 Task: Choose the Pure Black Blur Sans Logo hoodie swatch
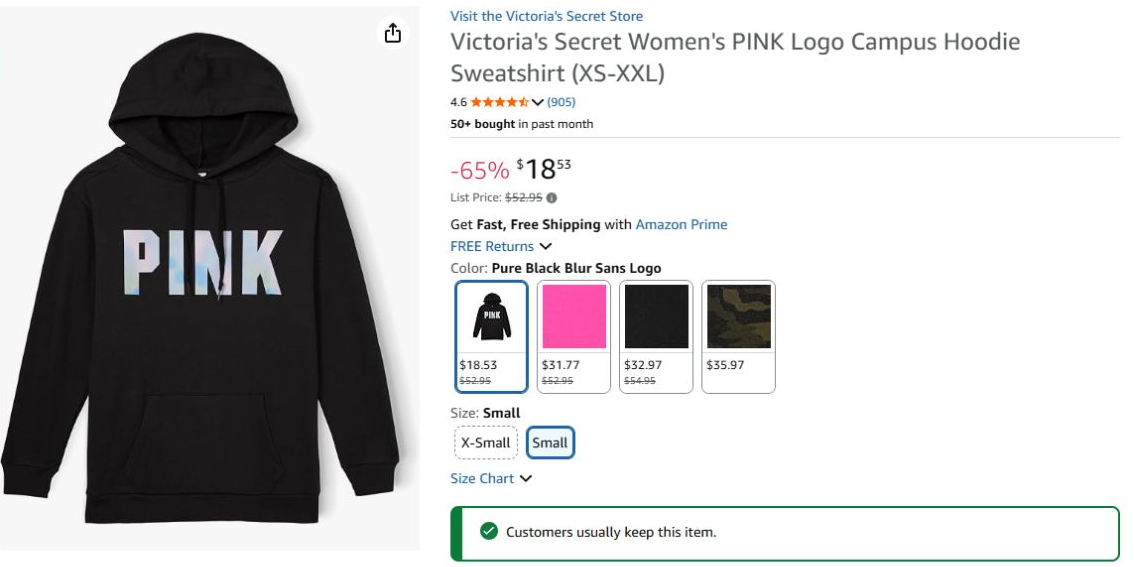point(492,336)
